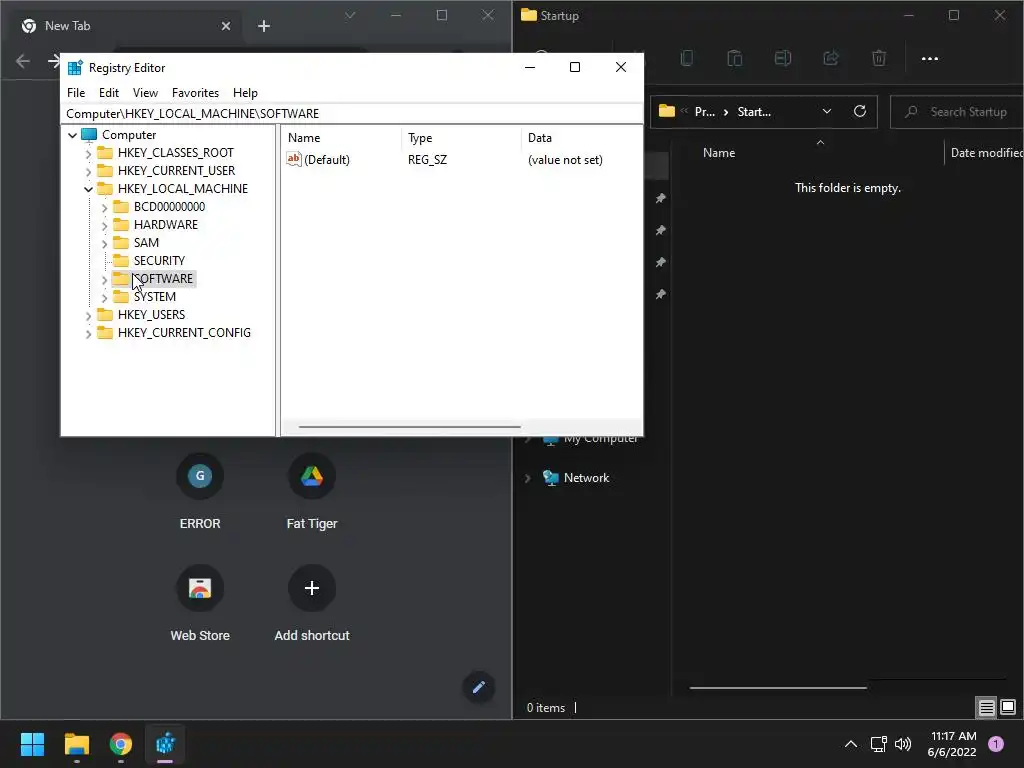Select Network in Explorer navigation pane

(586, 478)
